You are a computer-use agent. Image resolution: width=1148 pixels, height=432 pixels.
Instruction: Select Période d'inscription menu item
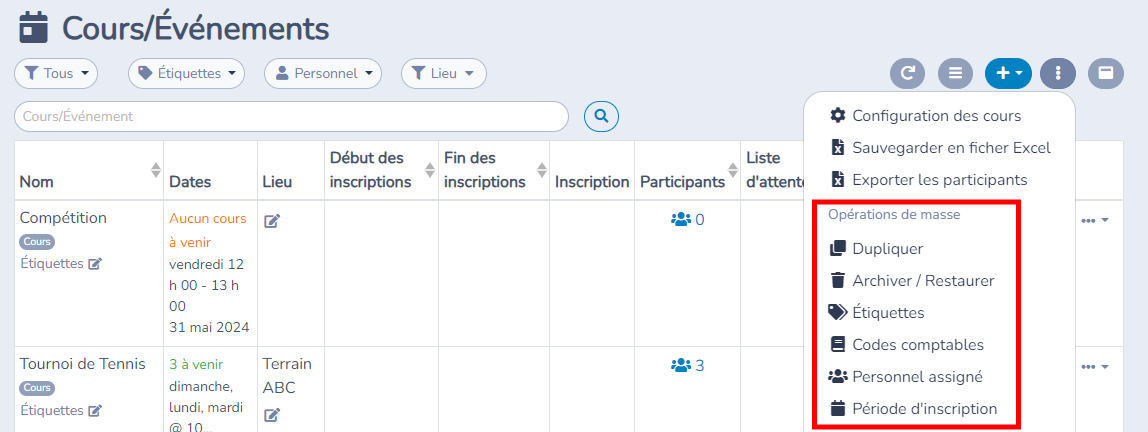(x=913, y=409)
